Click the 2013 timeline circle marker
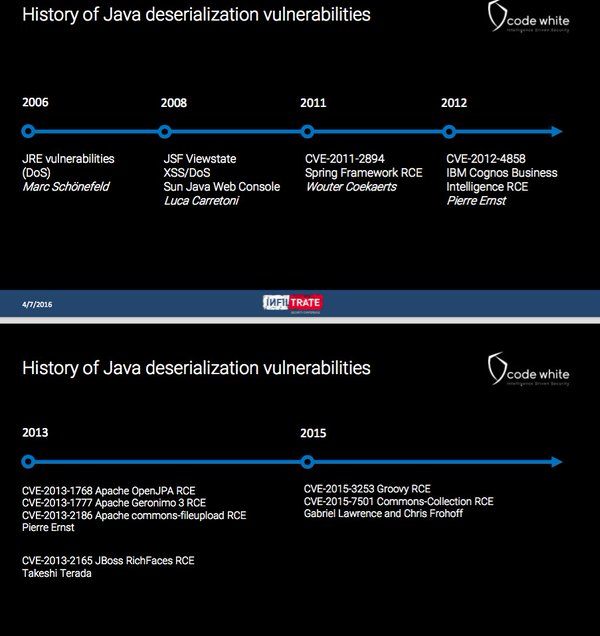 point(28,462)
